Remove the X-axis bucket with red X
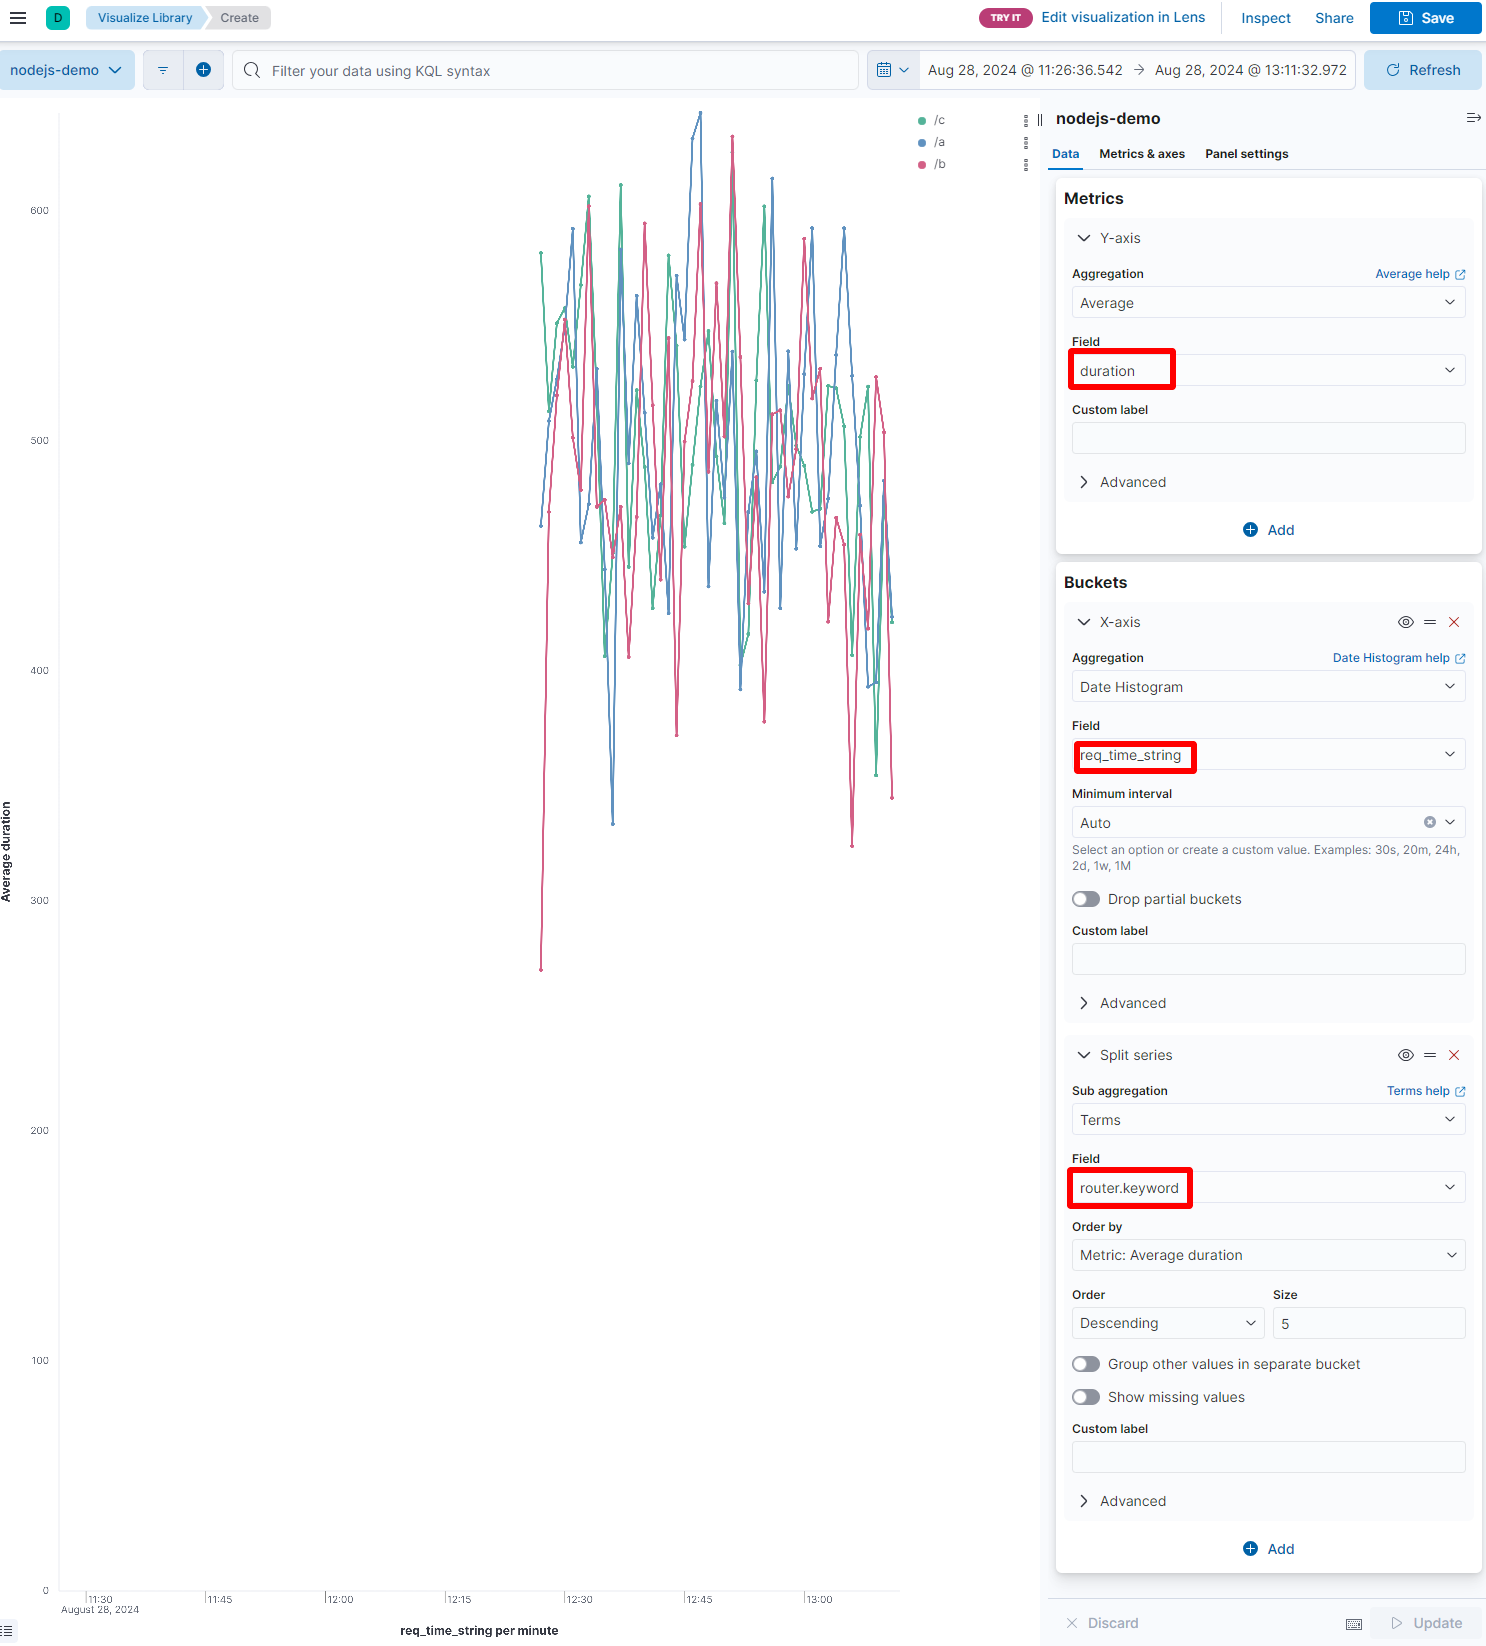Screen dimensions: 1486x1646 pyautogui.click(x=1454, y=622)
